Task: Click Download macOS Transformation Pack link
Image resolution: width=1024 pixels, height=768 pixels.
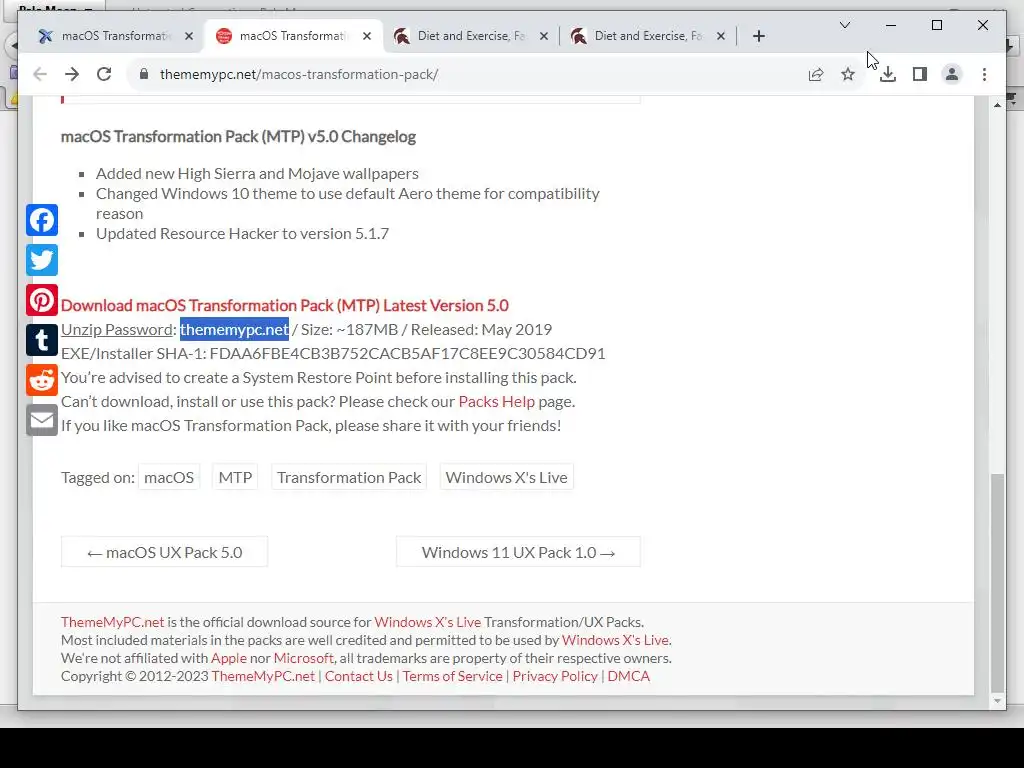Action: pyautogui.click(x=285, y=305)
